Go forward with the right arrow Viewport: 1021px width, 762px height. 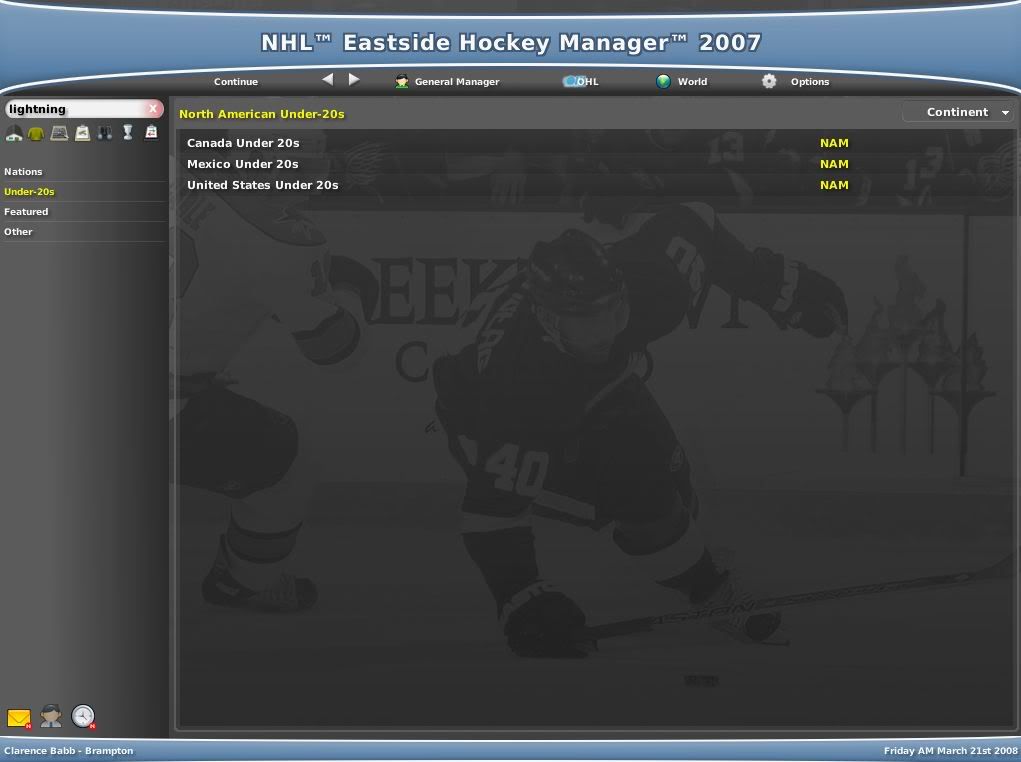tap(354, 79)
